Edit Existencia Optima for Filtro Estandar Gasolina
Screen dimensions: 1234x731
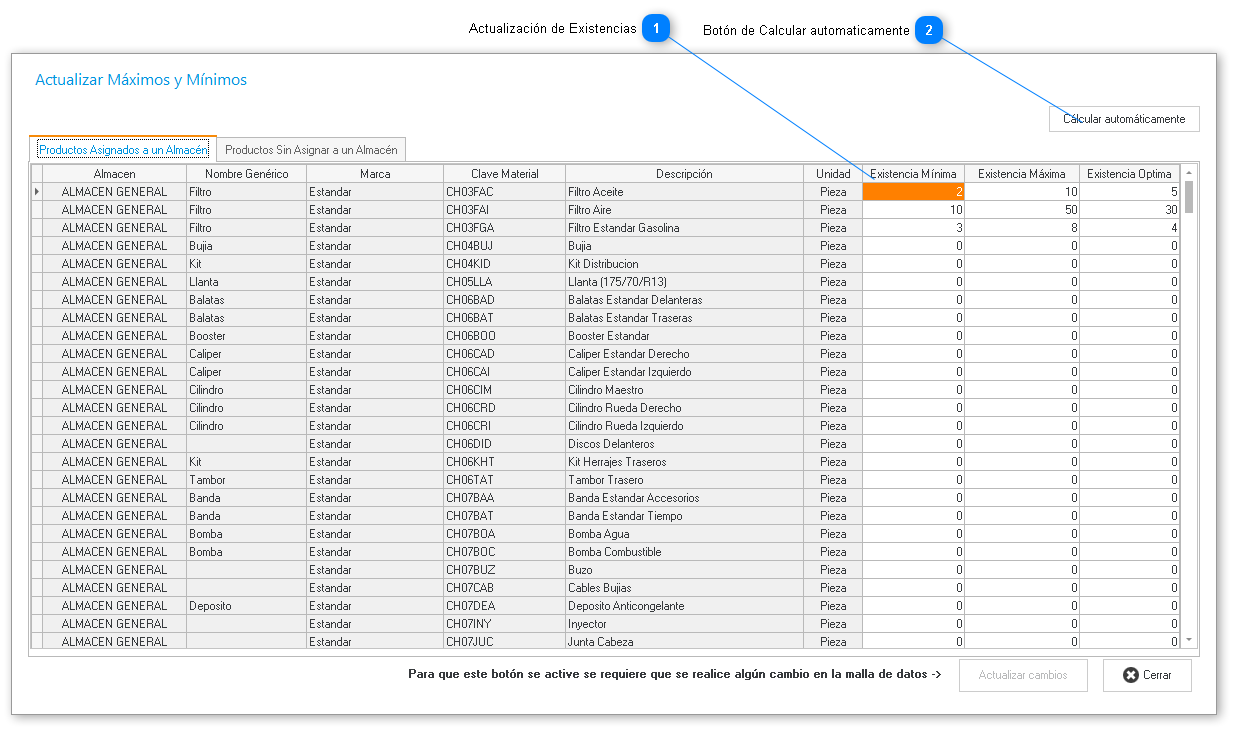(x=1129, y=228)
